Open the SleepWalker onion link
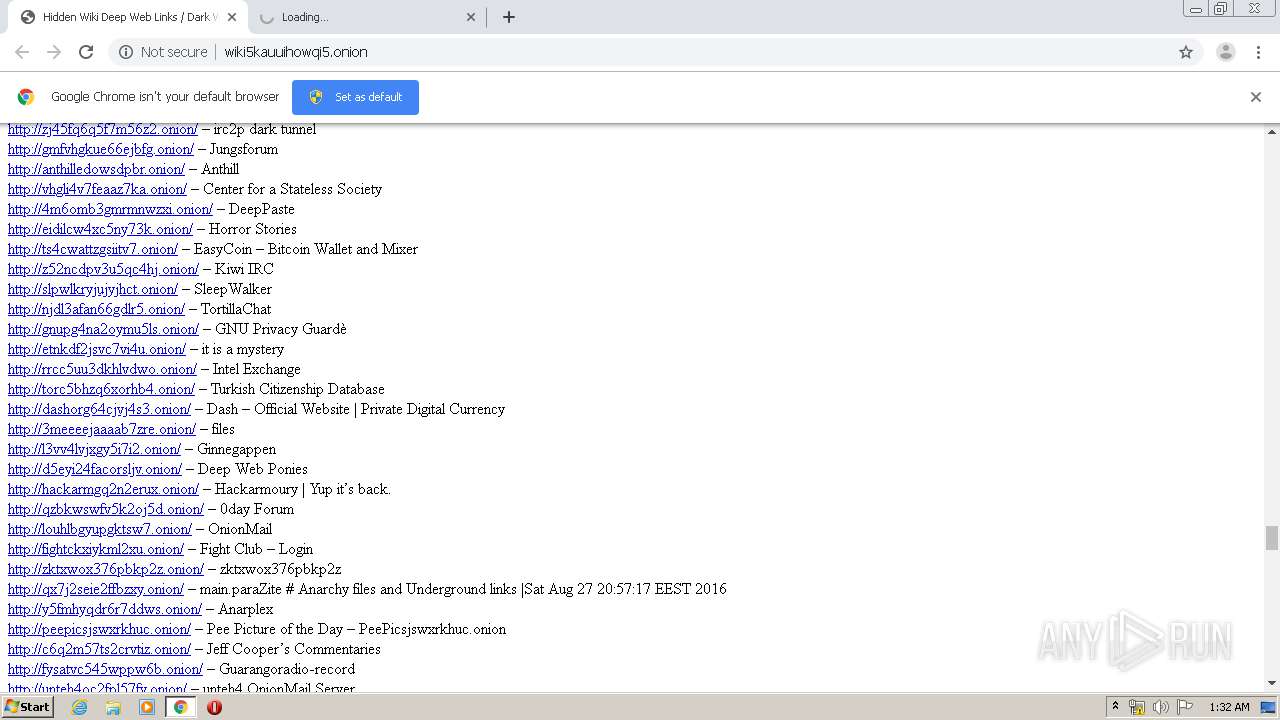The image size is (1280, 720). [x=93, y=289]
